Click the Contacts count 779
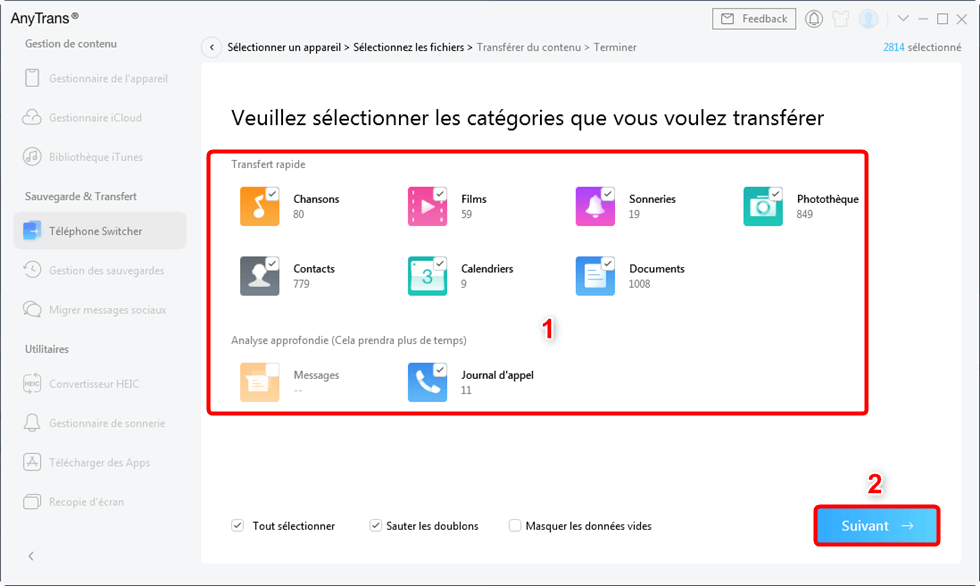 tap(301, 284)
